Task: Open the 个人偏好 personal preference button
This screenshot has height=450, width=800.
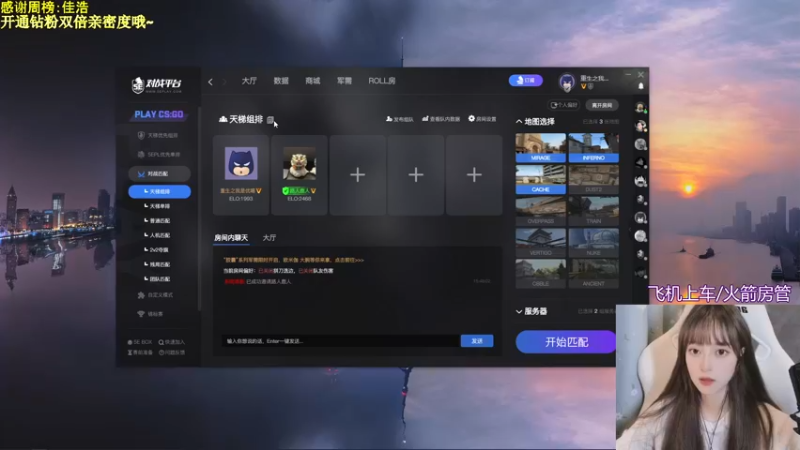Action: [x=564, y=105]
